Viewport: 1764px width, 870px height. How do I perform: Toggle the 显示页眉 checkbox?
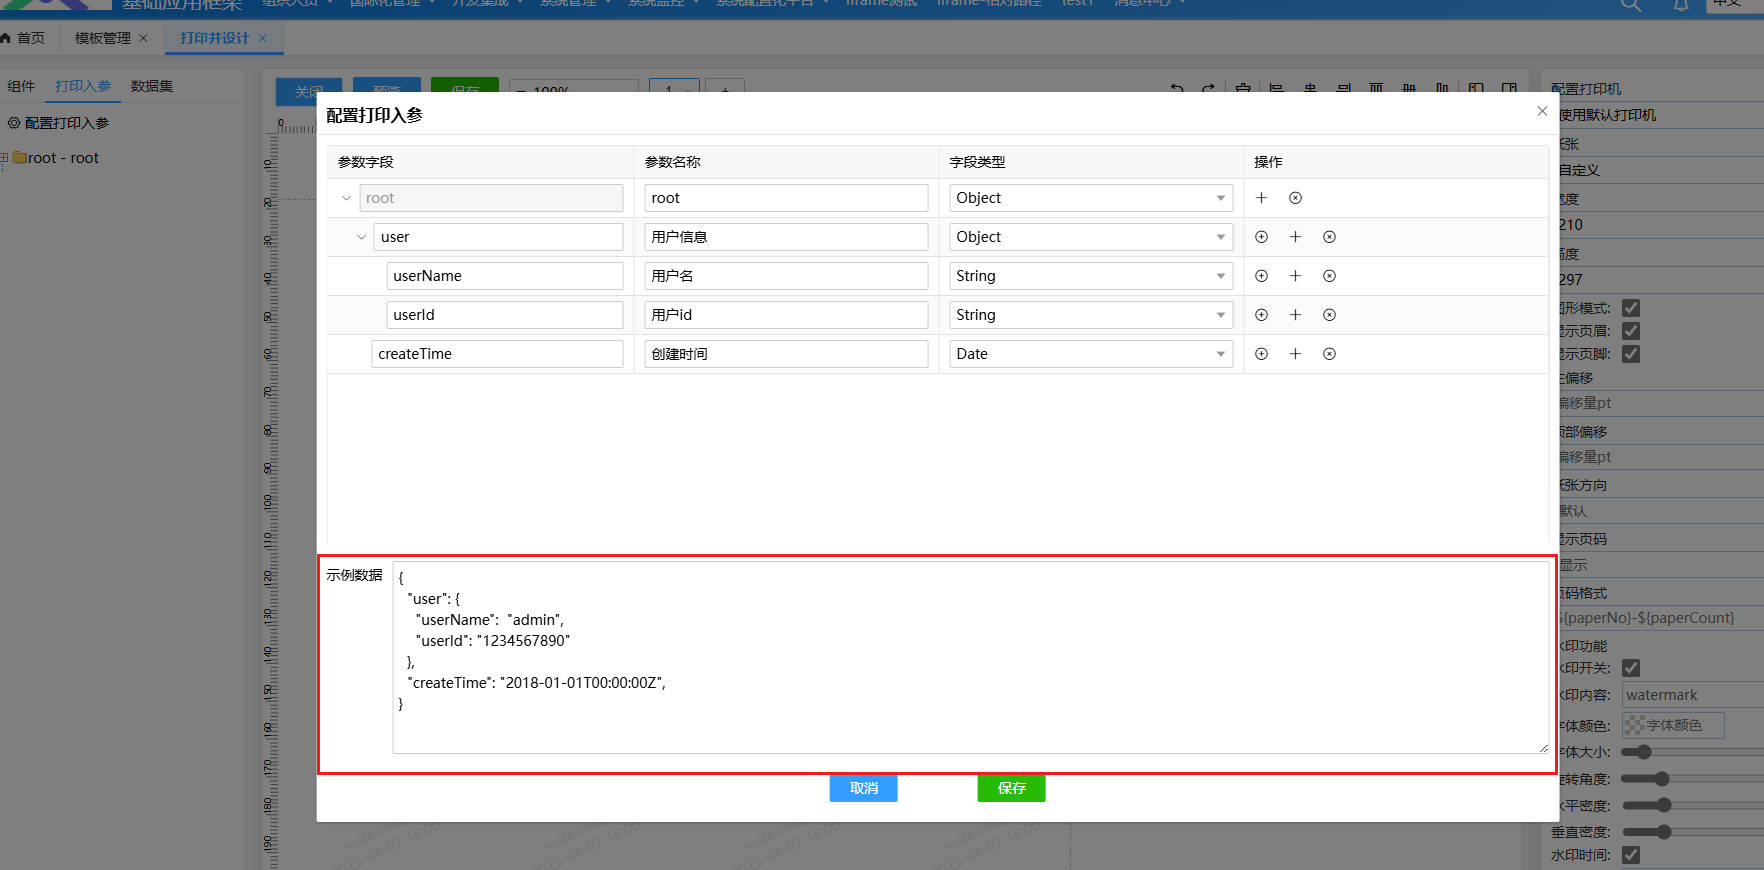1631,331
